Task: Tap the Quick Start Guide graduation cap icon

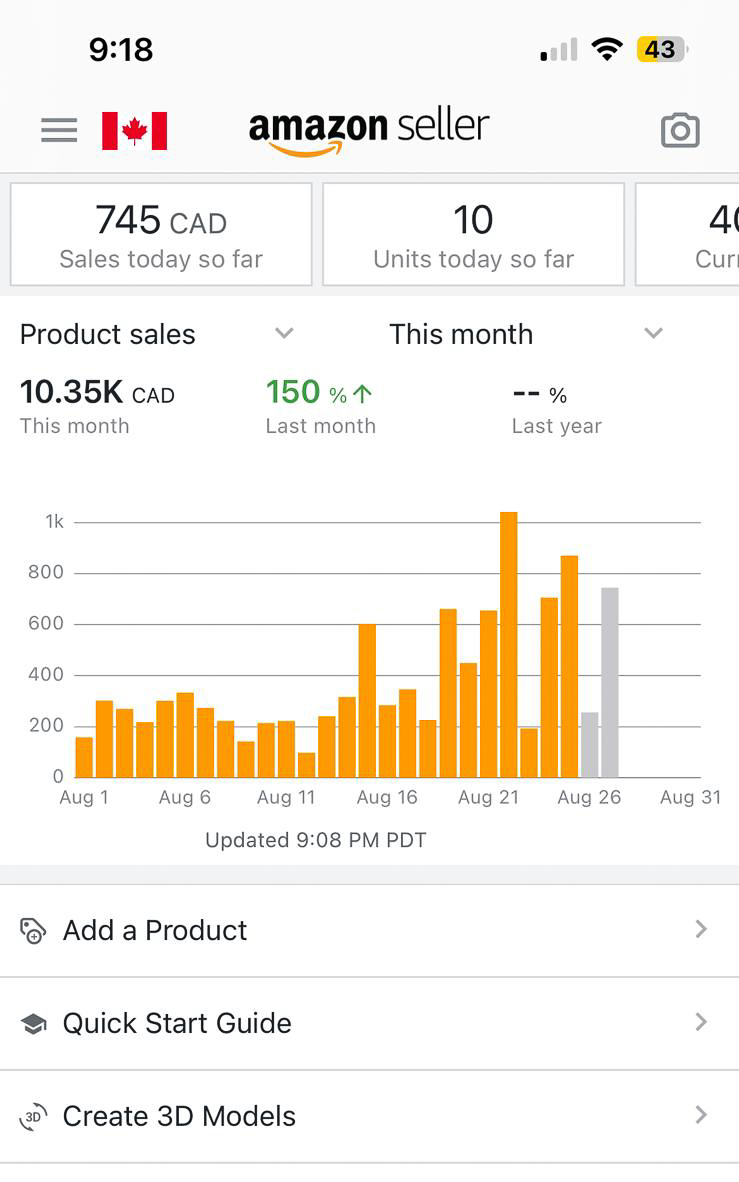Action: tap(33, 1024)
